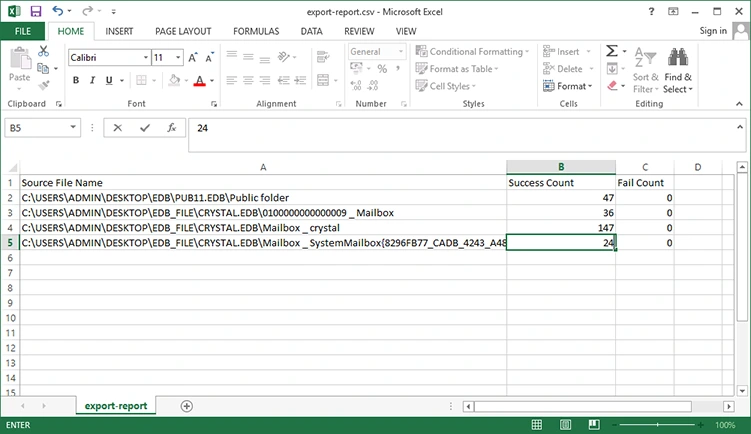Image resolution: width=751 pixels, height=434 pixels.
Task: Switch to the VIEW tab
Action: (x=406, y=32)
